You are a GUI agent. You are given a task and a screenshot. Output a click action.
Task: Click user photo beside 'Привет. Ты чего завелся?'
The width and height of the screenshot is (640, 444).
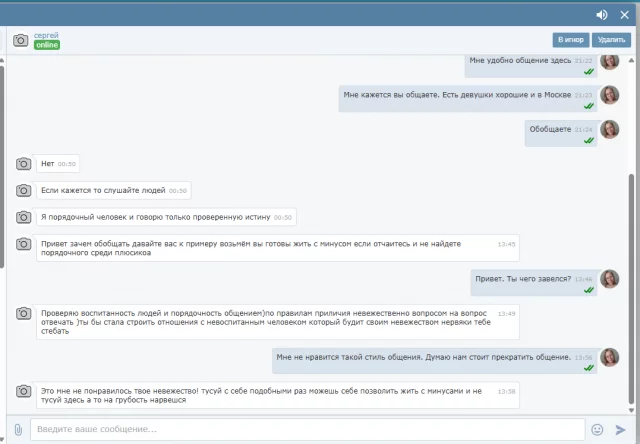(x=609, y=279)
